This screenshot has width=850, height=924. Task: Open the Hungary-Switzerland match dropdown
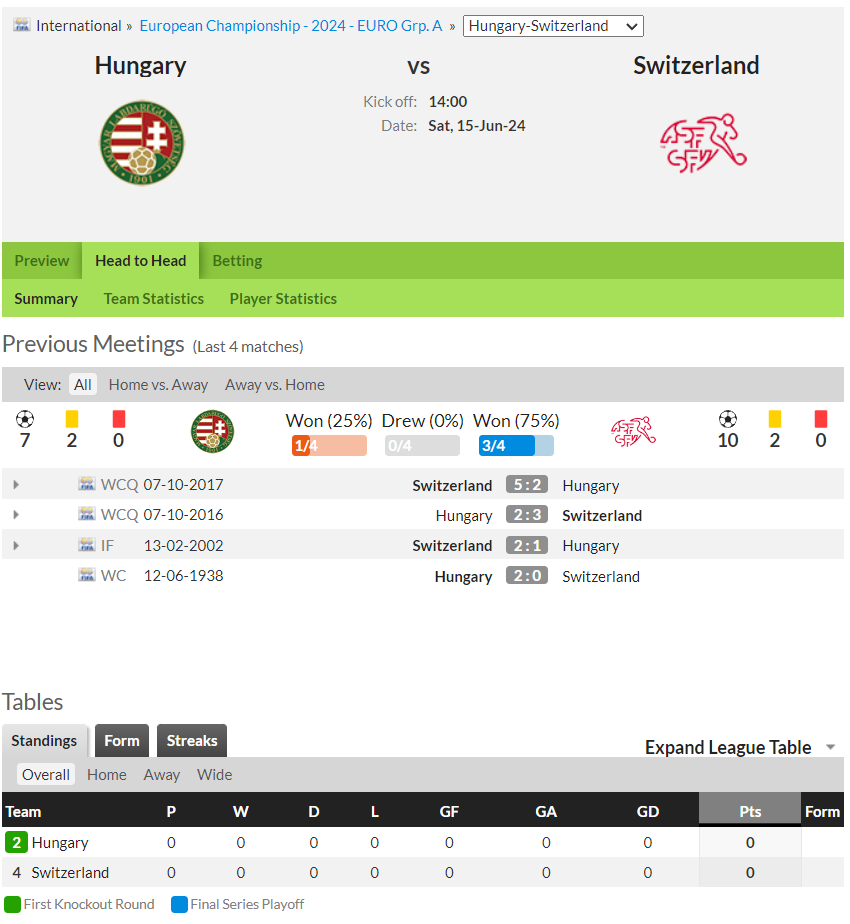pos(553,26)
